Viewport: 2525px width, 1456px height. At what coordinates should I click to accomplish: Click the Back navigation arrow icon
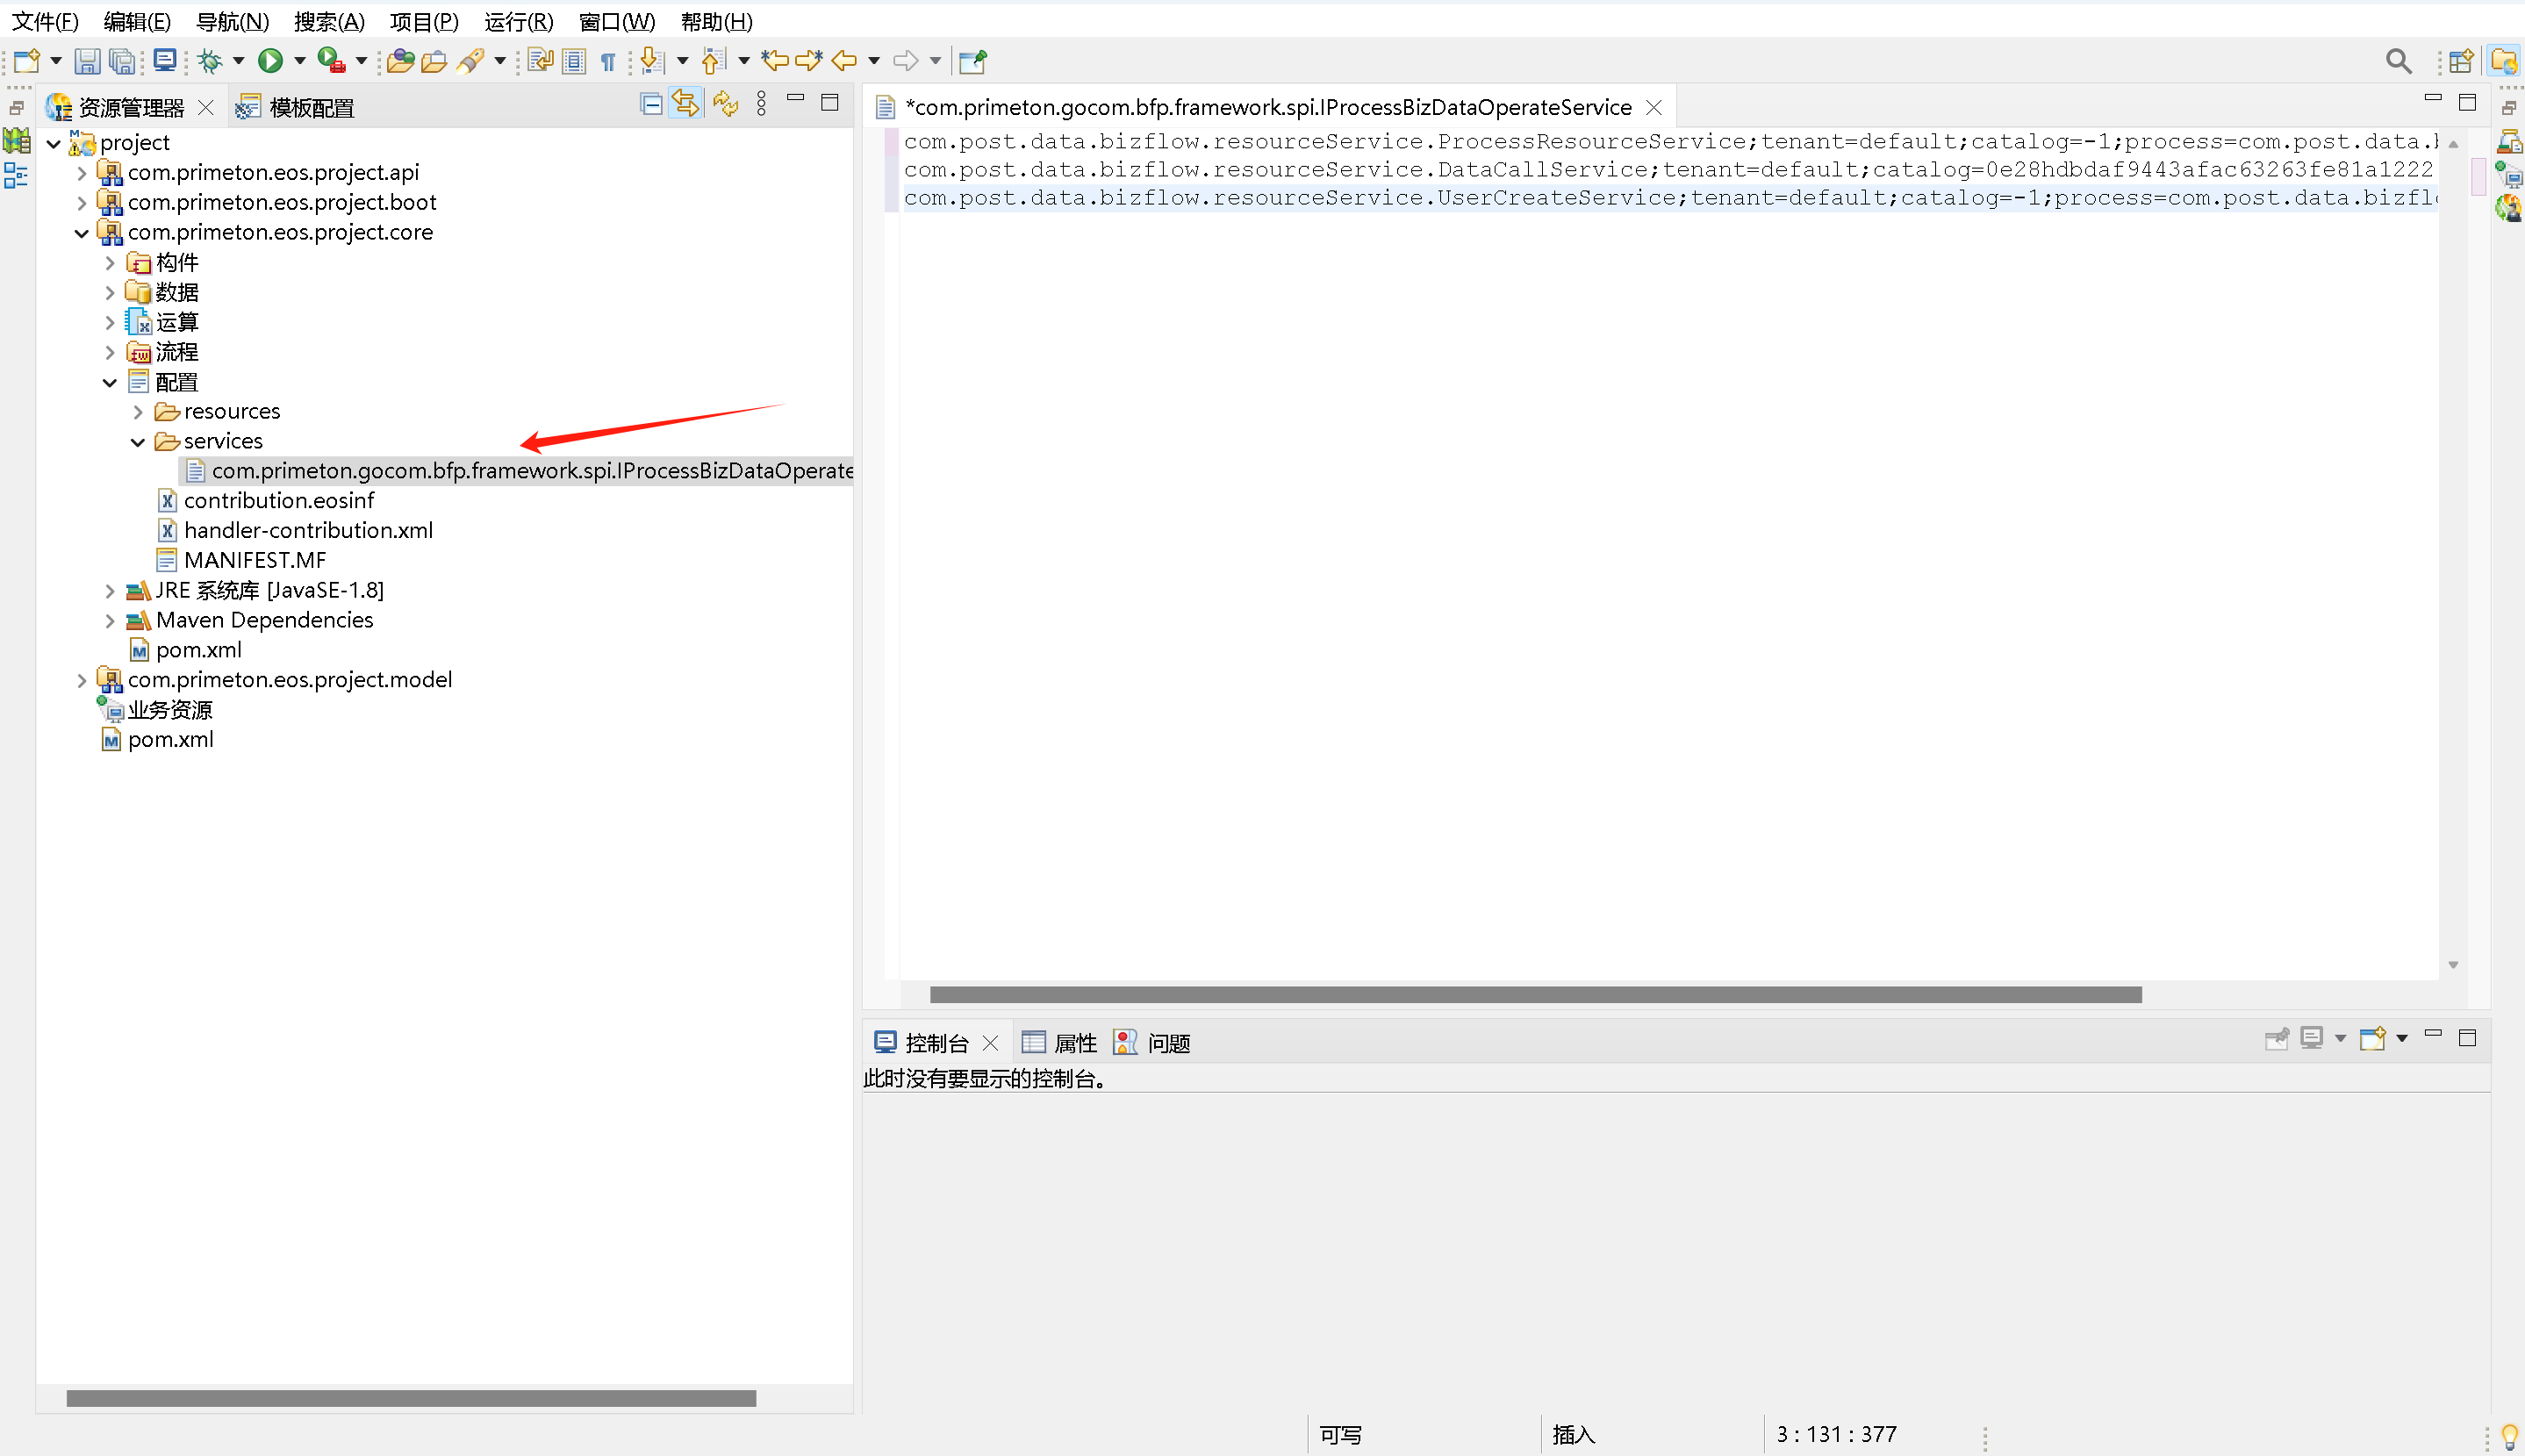coord(845,61)
